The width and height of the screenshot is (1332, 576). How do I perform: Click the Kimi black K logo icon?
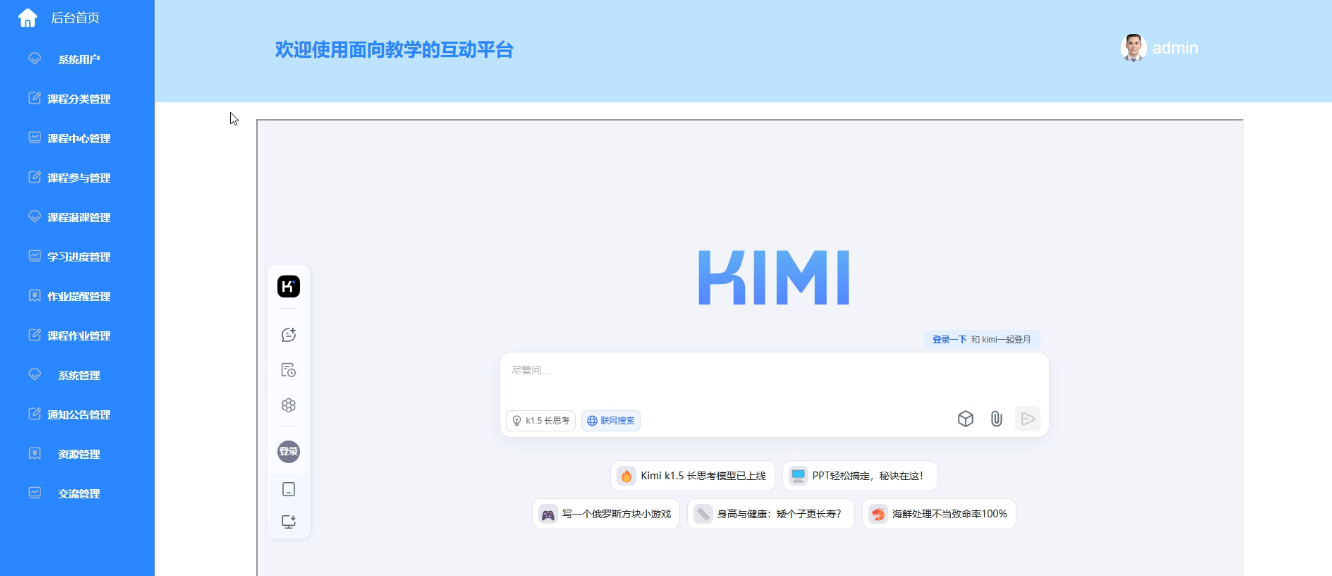(288, 286)
